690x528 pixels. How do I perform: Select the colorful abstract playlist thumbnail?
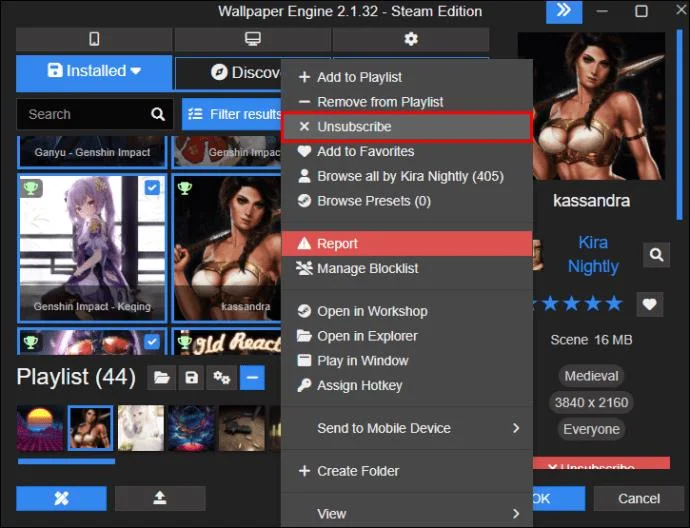191,428
